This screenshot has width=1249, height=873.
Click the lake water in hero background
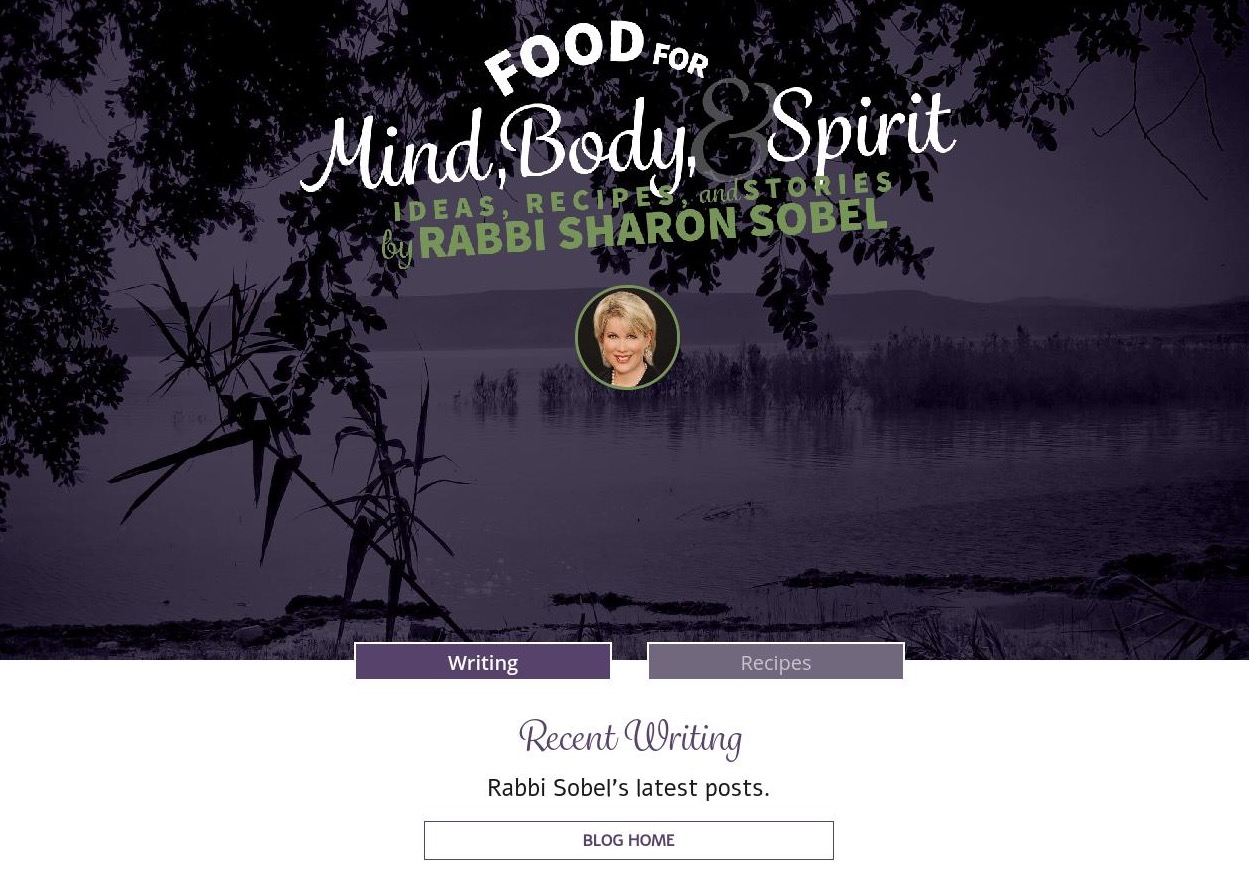pyautogui.click(x=900, y=470)
